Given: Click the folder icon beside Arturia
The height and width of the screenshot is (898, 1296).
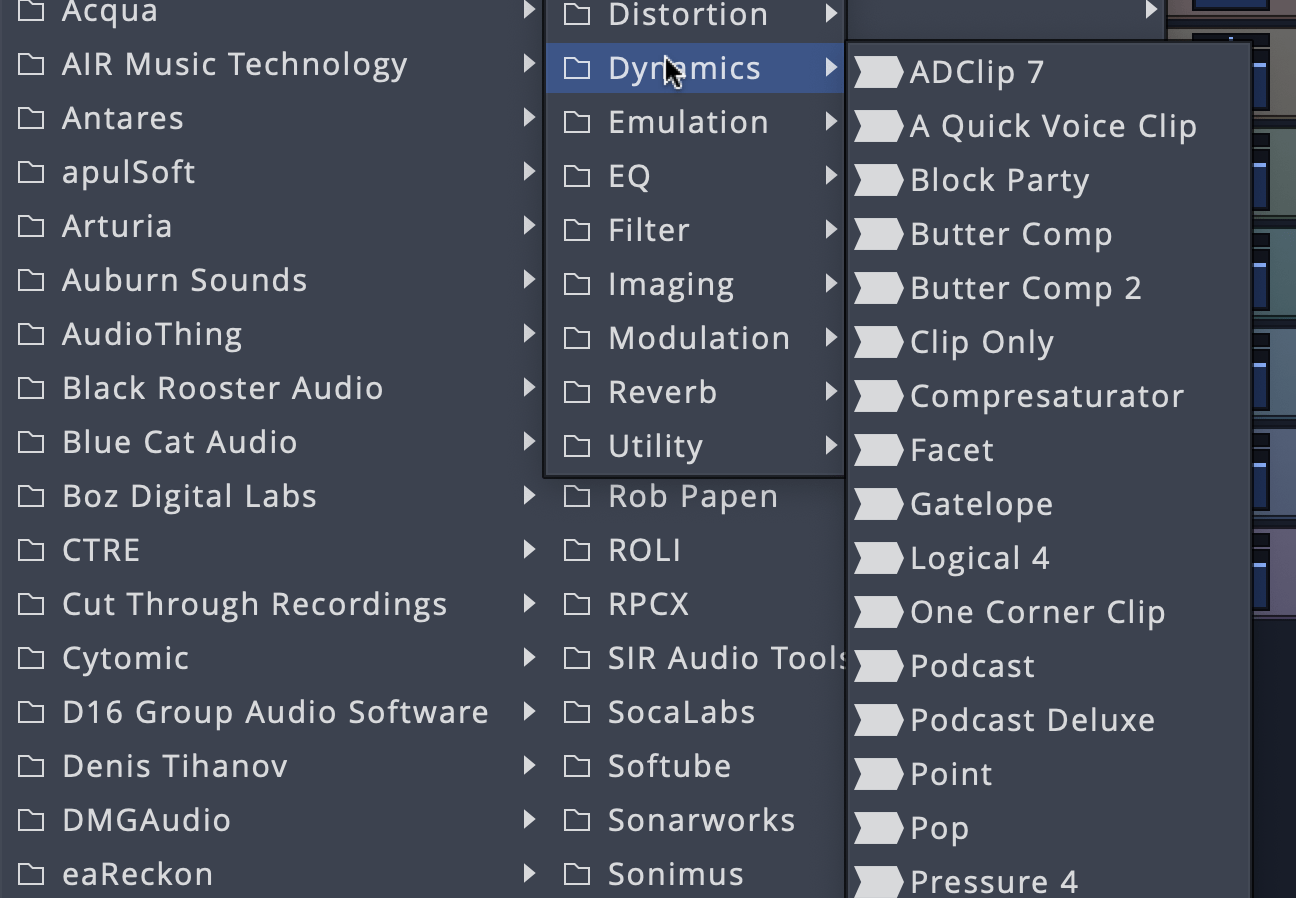Looking at the screenshot, I should click(x=30, y=226).
